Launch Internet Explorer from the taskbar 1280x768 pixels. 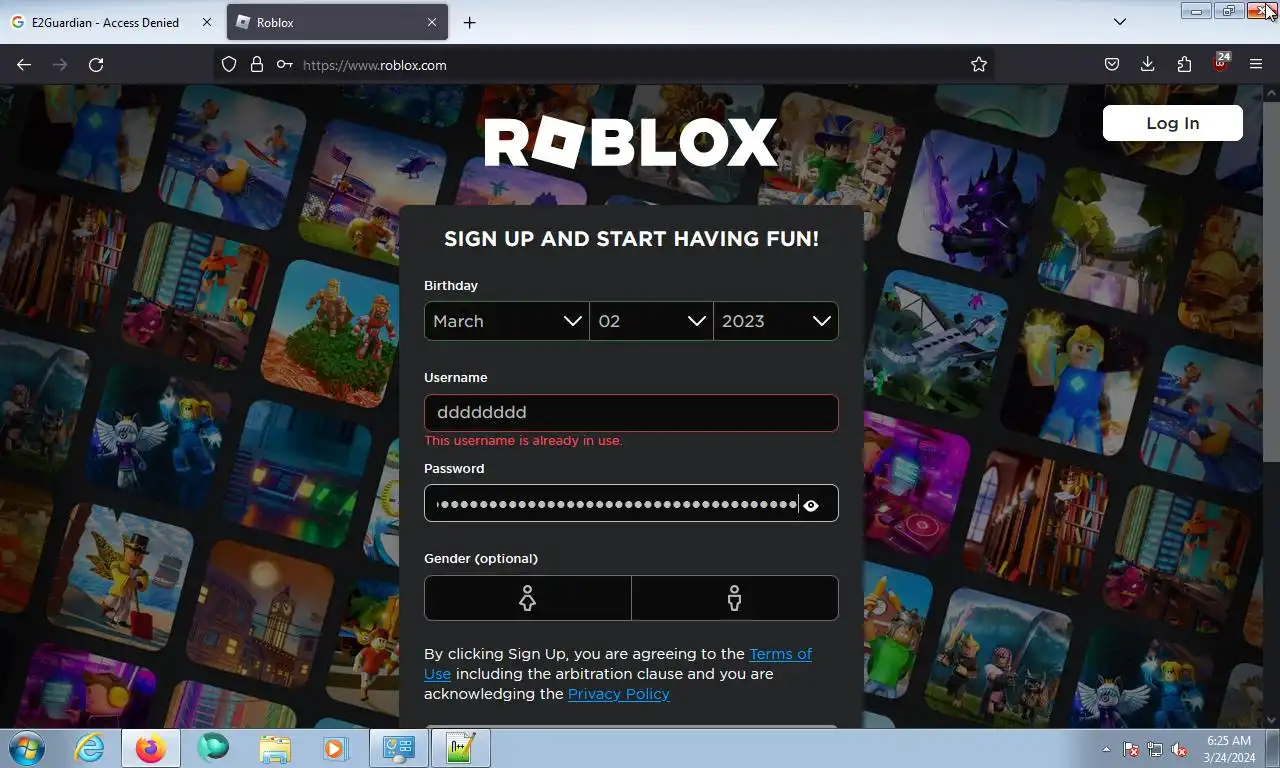(x=90, y=748)
